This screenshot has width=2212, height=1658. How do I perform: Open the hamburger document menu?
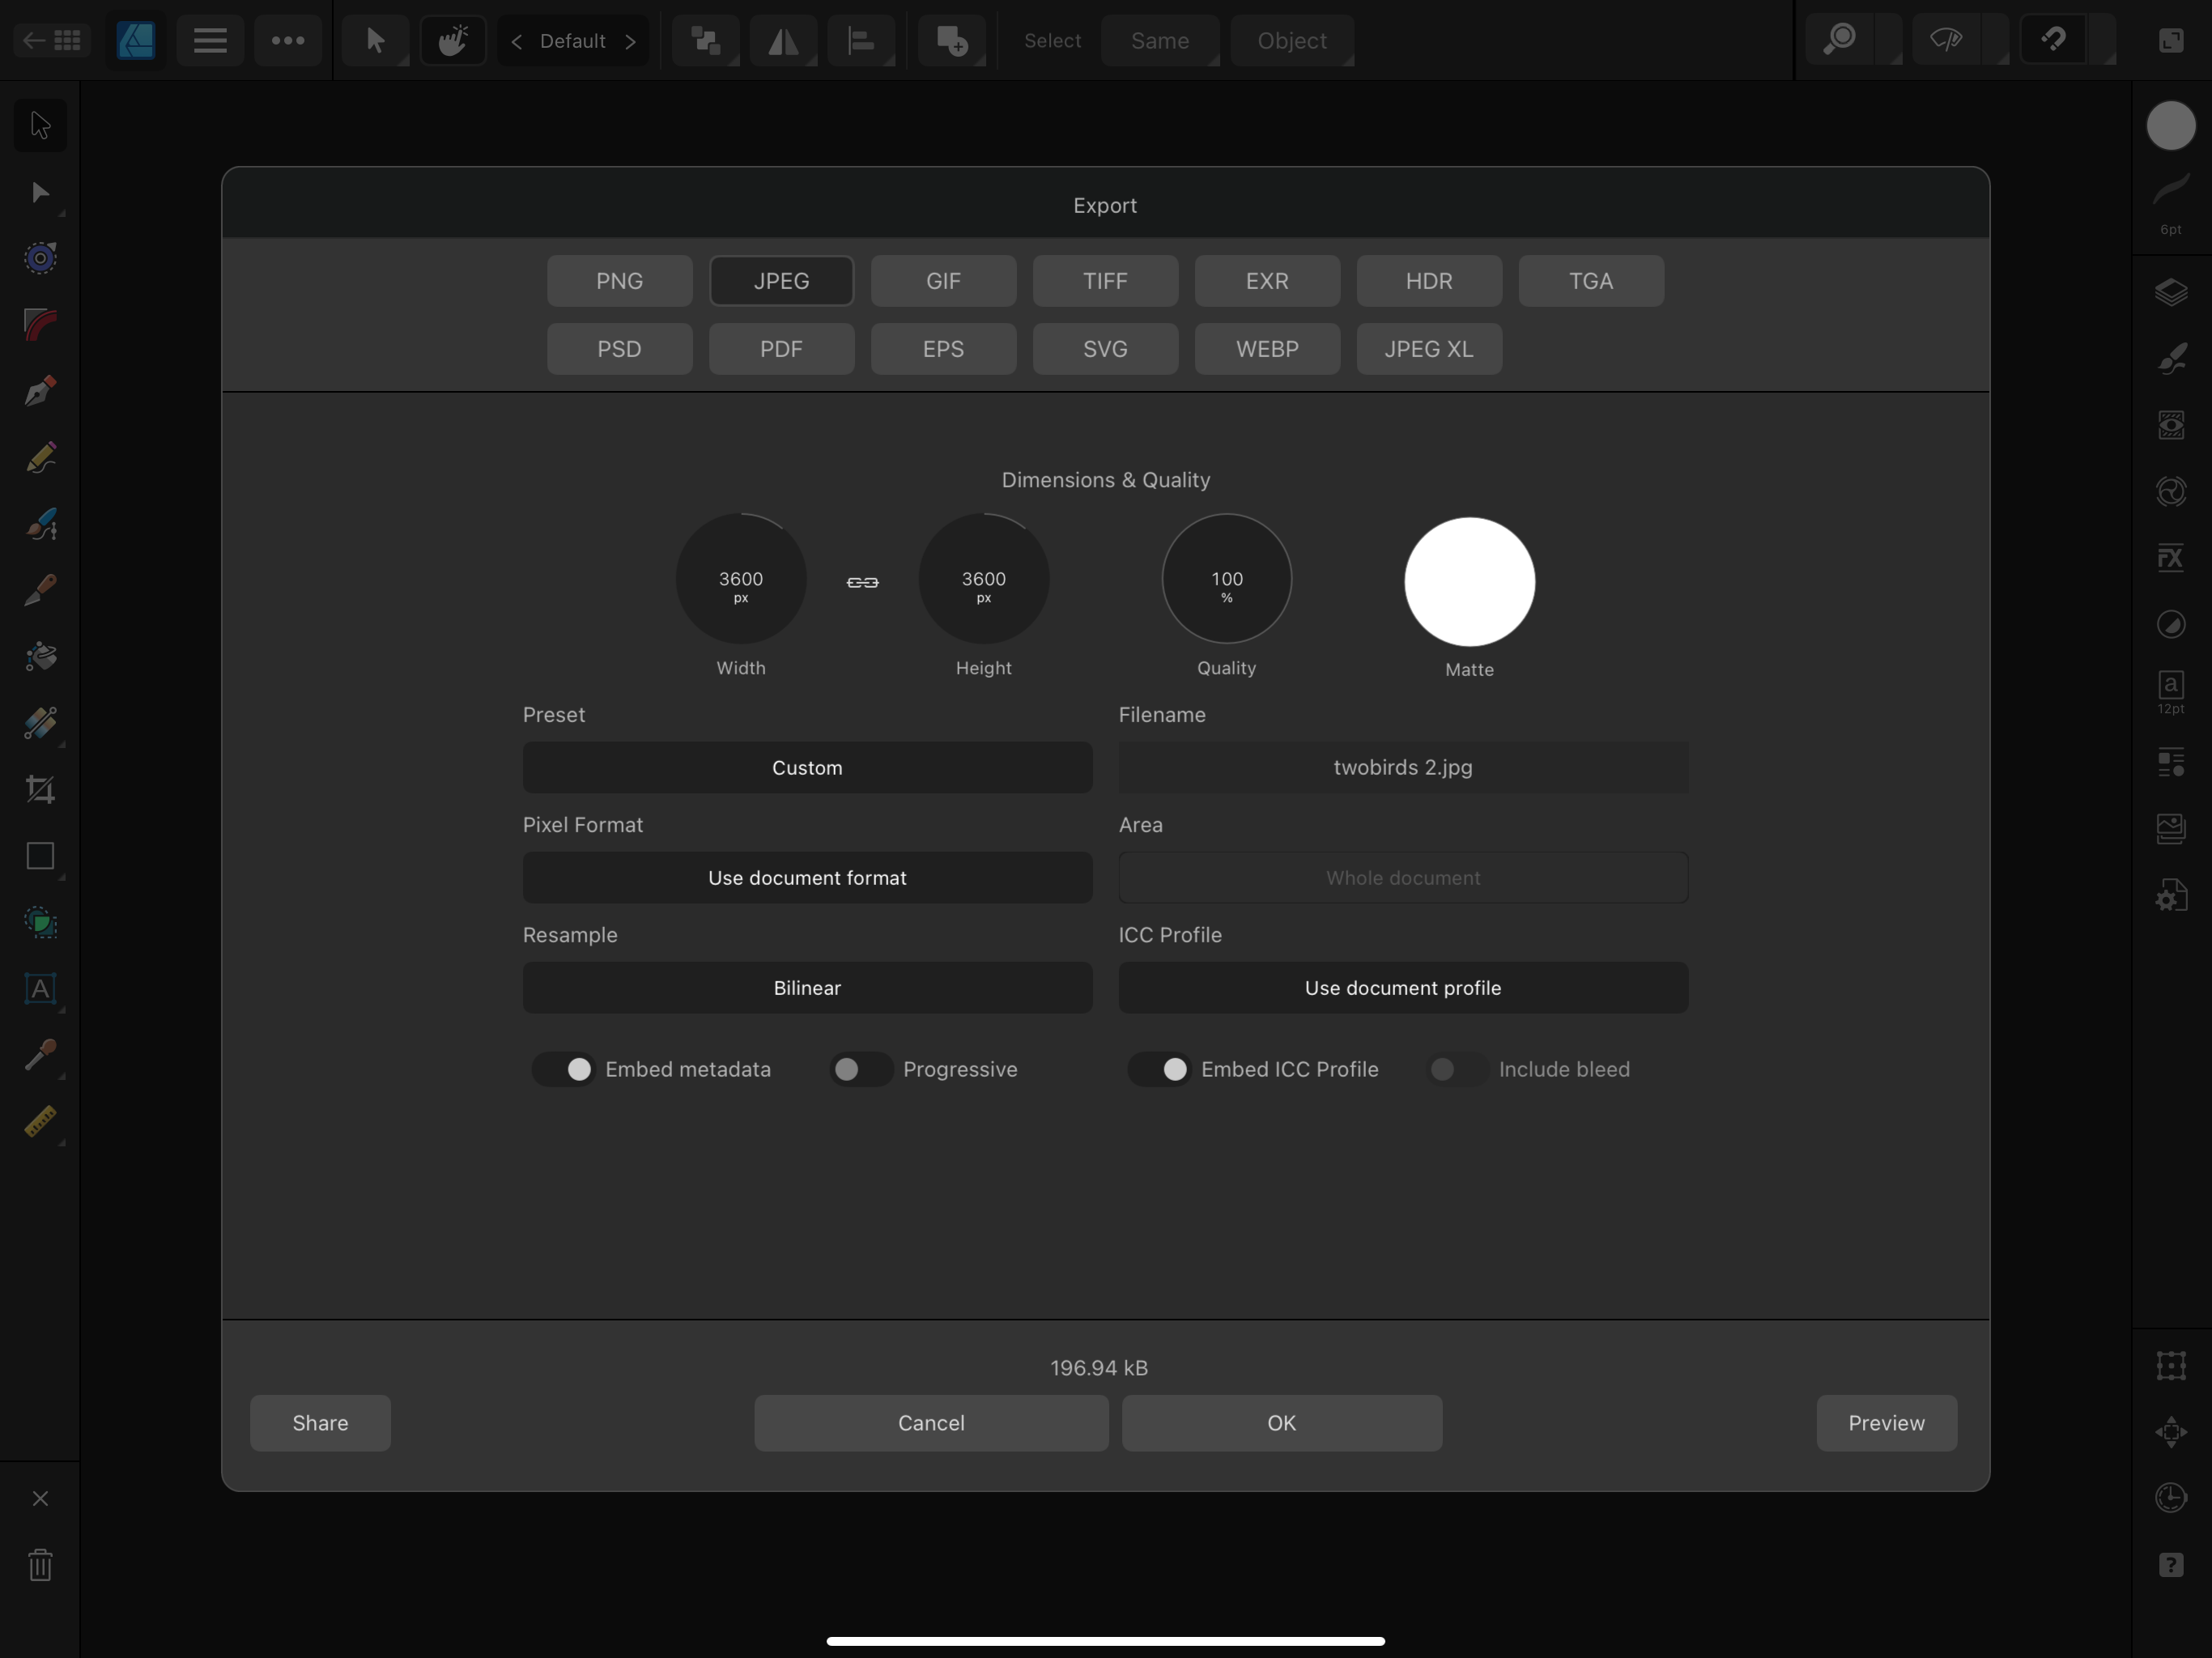(x=210, y=41)
